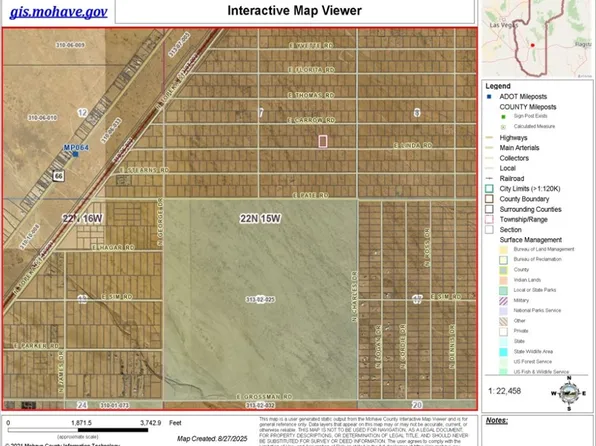
Task: Click the Calculated Measure legend symbol
Action: 503,127
